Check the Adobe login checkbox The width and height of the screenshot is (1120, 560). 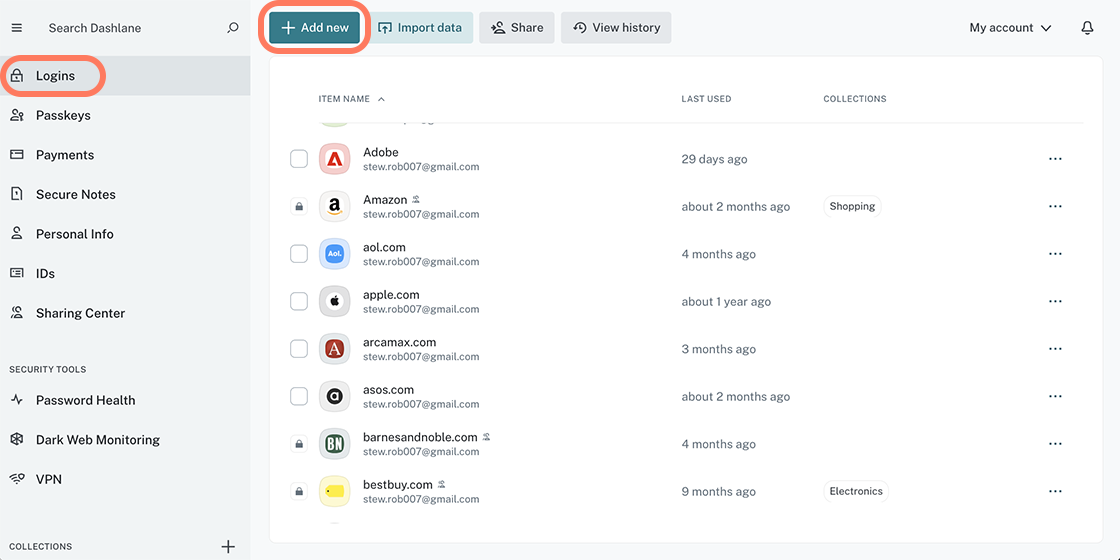[x=299, y=159]
